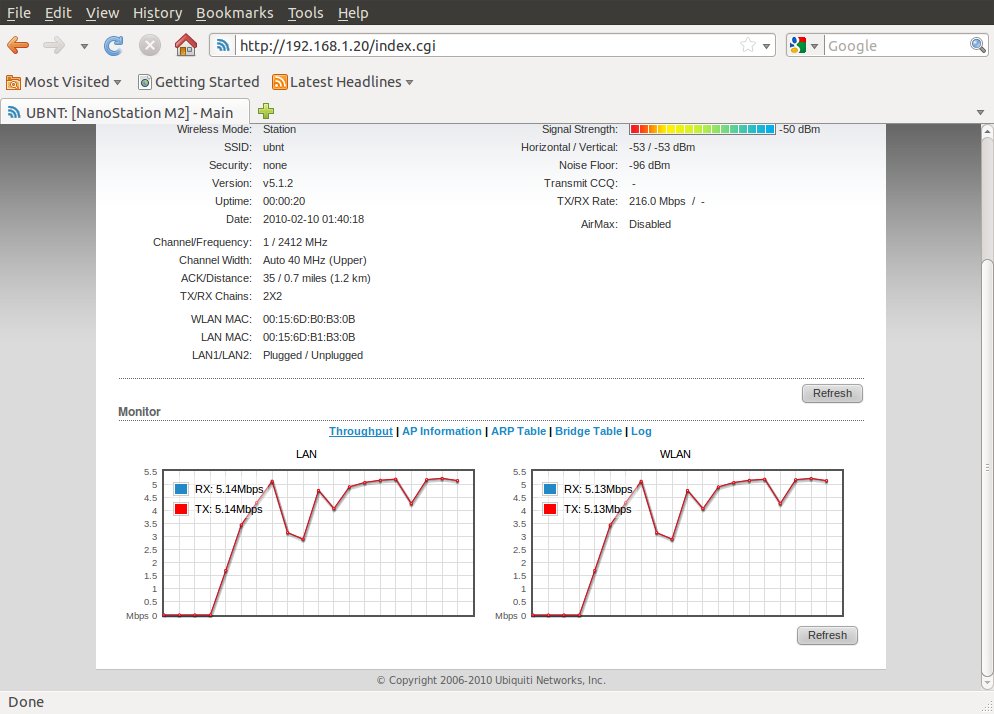This screenshot has height=714, width=994.
Task: Open the history dropdown beside navigation arrows
Action: [x=84, y=46]
